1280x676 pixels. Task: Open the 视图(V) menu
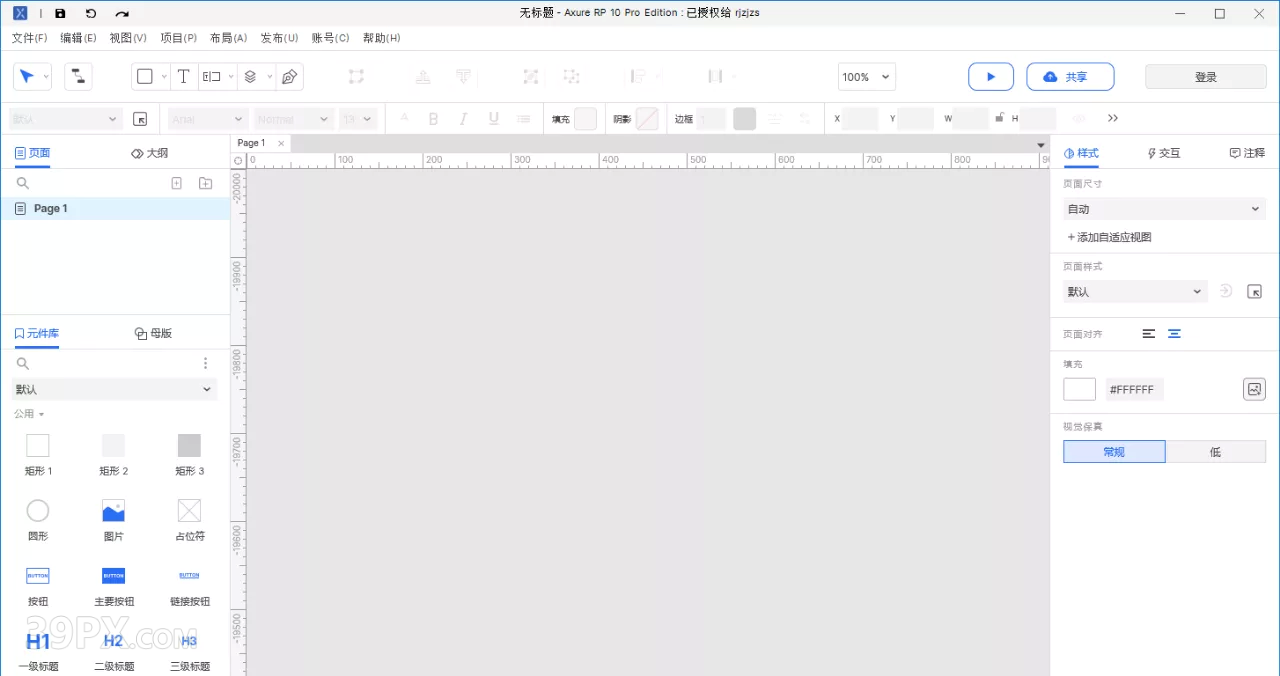click(x=128, y=38)
